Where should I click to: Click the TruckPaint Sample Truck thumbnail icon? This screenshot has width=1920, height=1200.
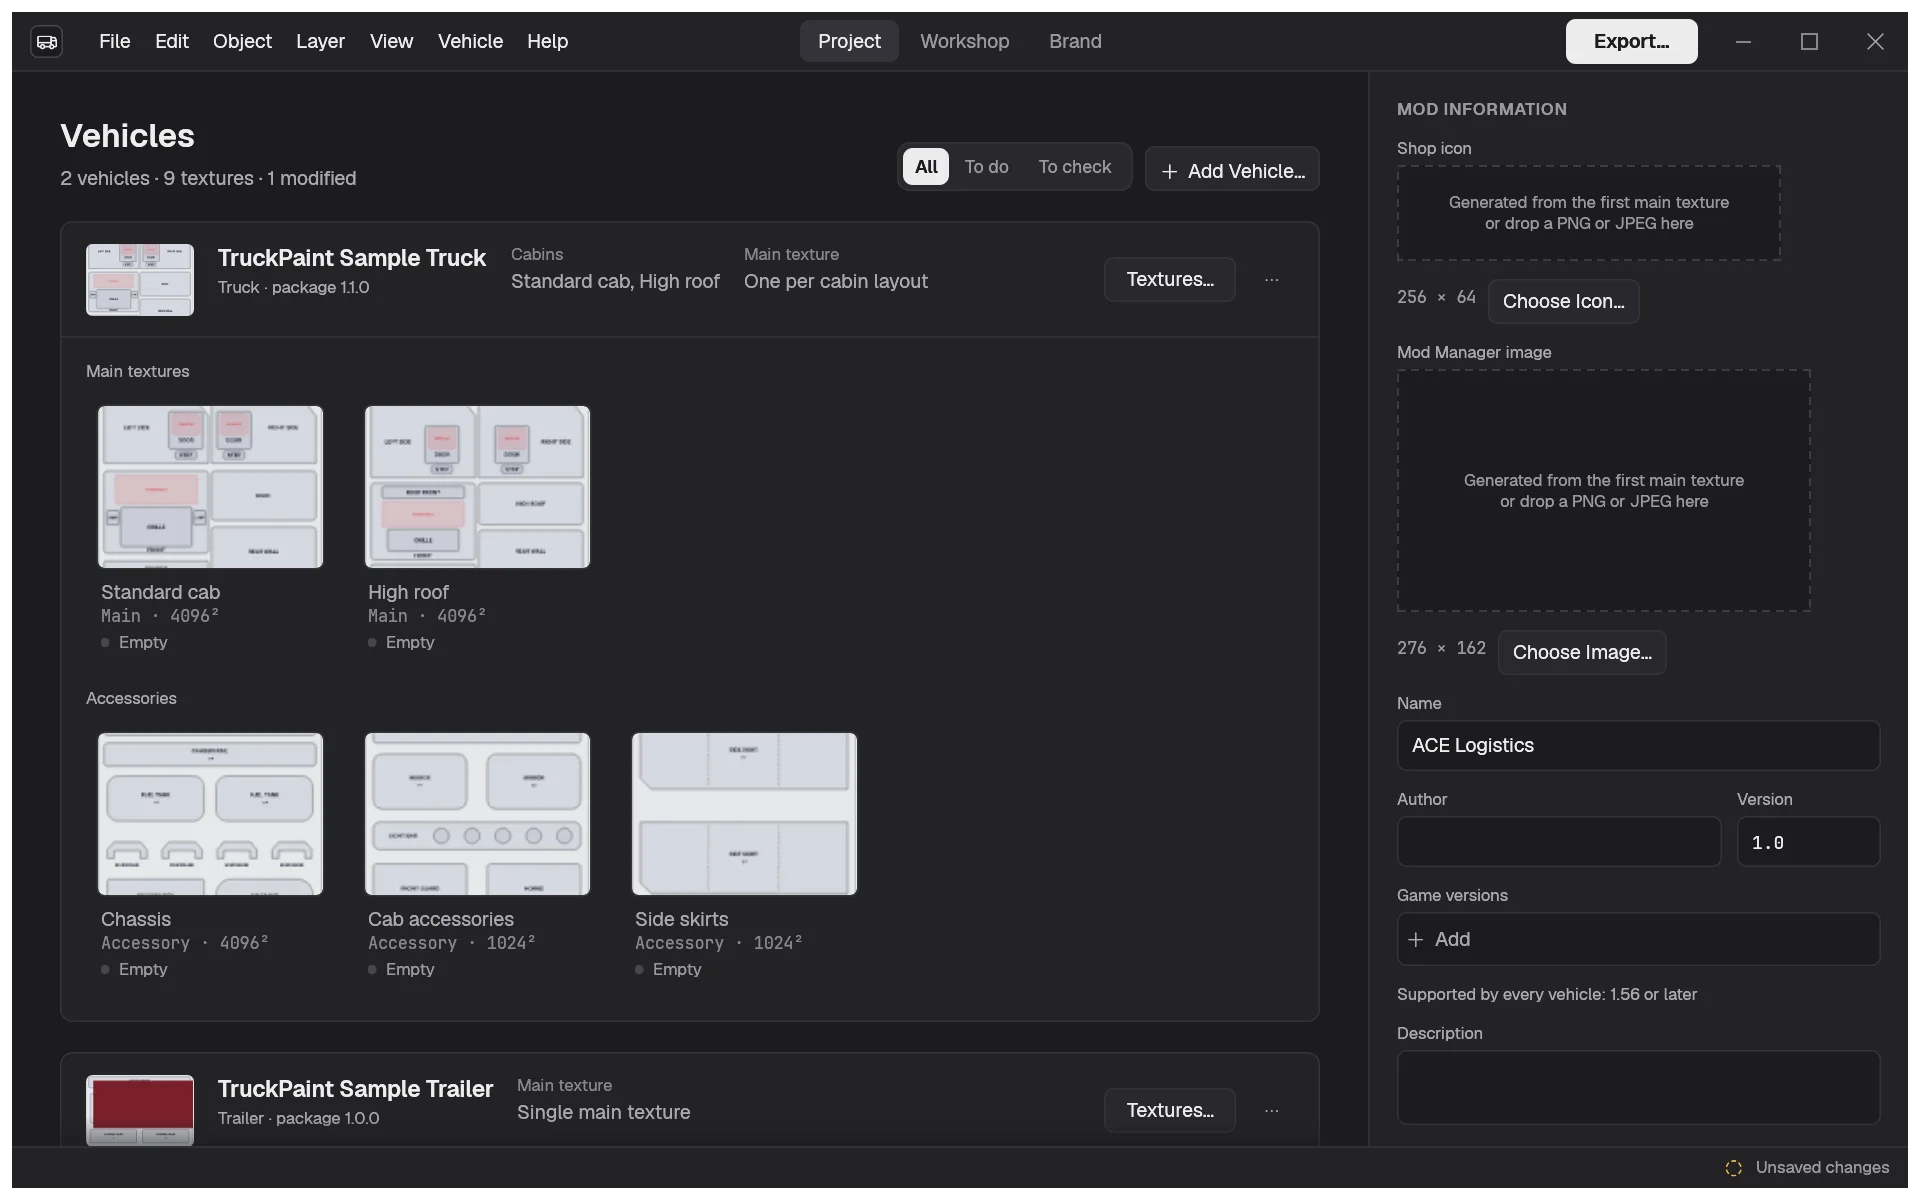point(140,280)
